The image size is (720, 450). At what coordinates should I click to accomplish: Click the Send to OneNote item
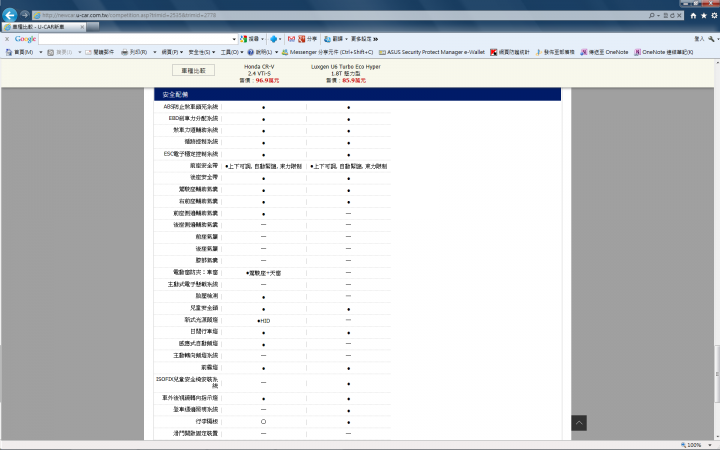pyautogui.click(x=604, y=52)
